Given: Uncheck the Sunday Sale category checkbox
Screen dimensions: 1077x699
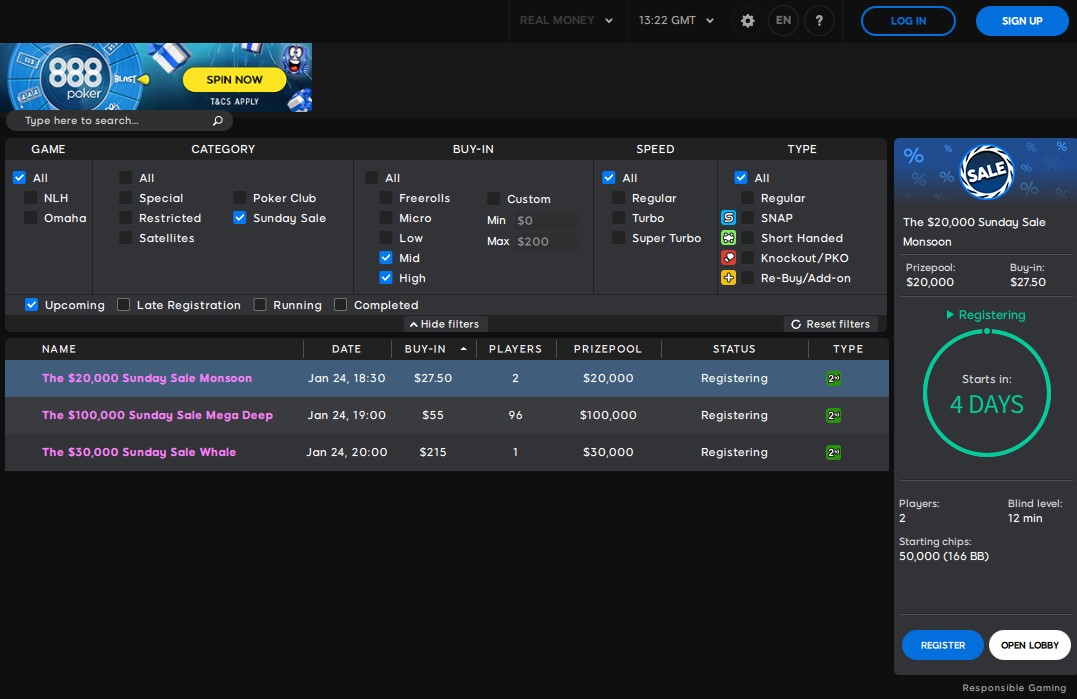Looking at the screenshot, I should point(240,218).
